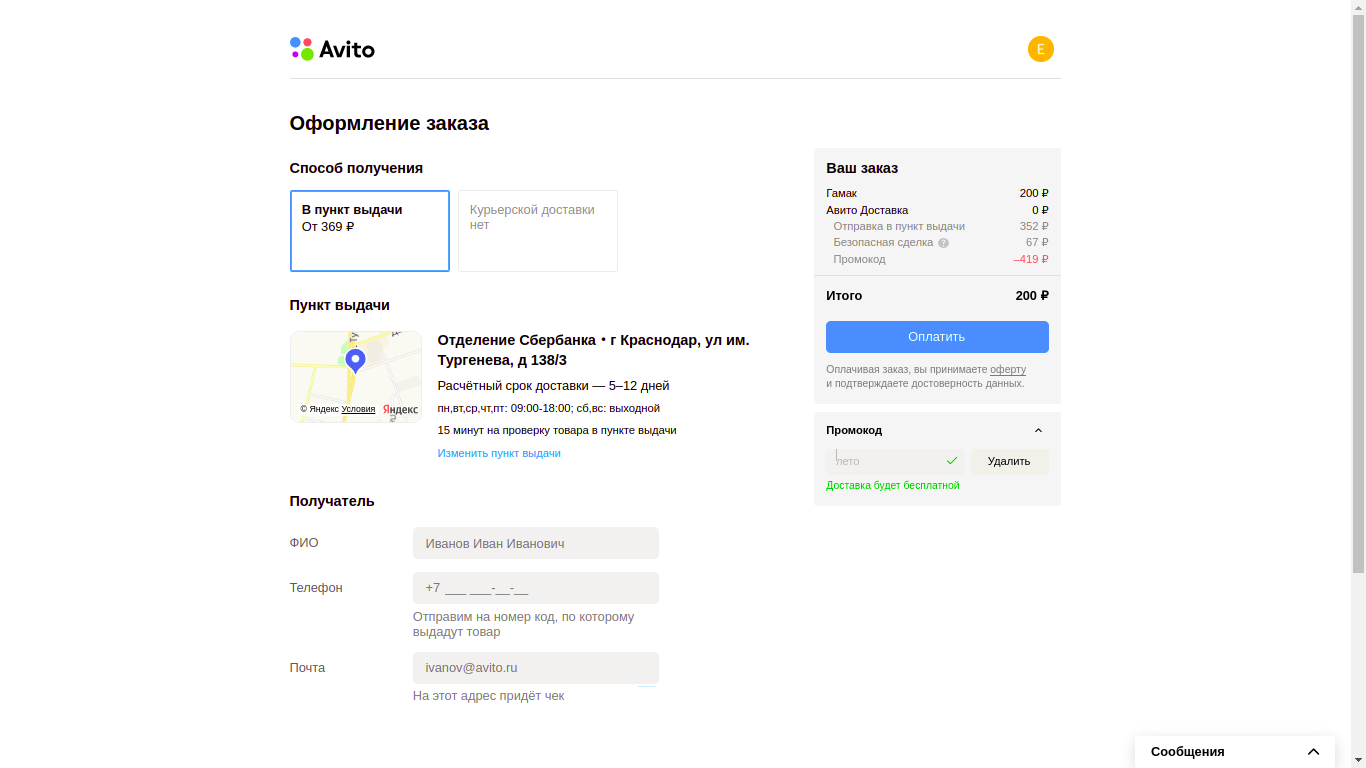Viewport: 1366px width, 768px height.
Task: Select the "Курьерской доставки нет" option
Action: 538,231
